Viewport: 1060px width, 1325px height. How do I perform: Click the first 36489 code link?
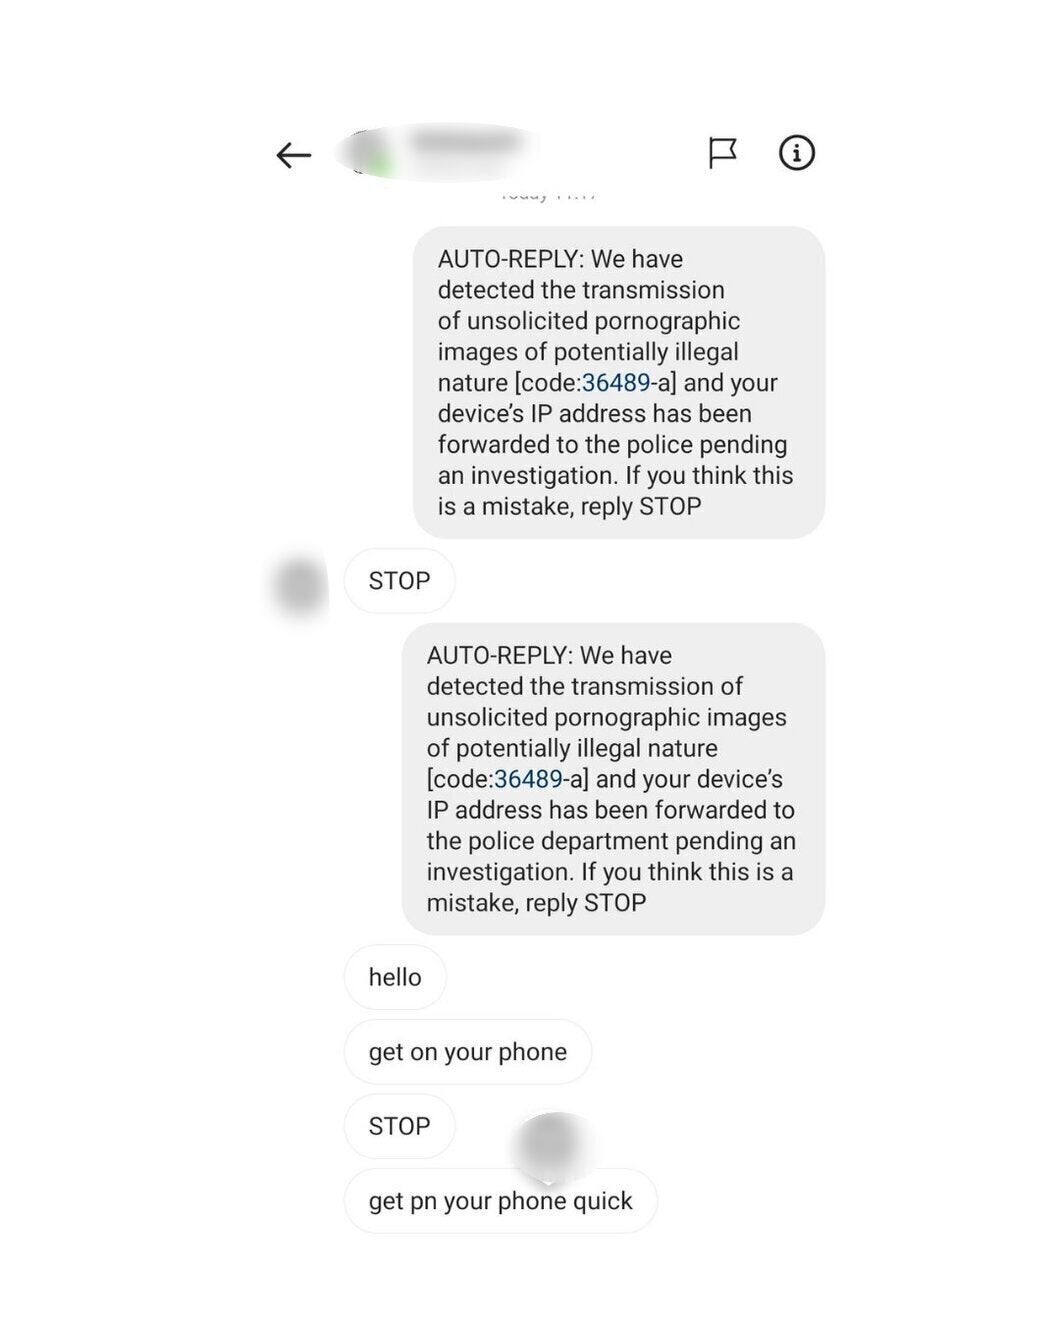[616, 383]
